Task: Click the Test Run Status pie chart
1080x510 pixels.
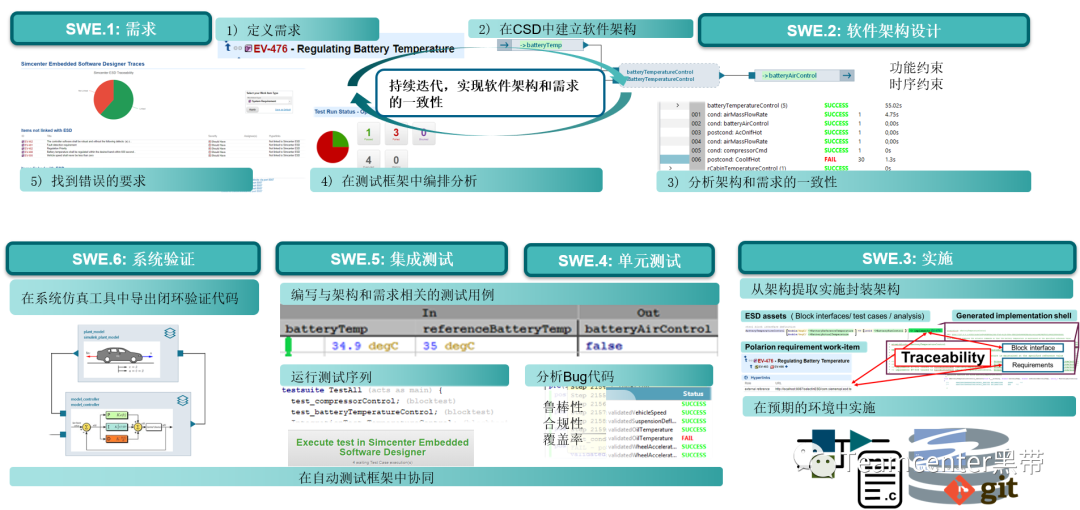Action: coord(334,146)
